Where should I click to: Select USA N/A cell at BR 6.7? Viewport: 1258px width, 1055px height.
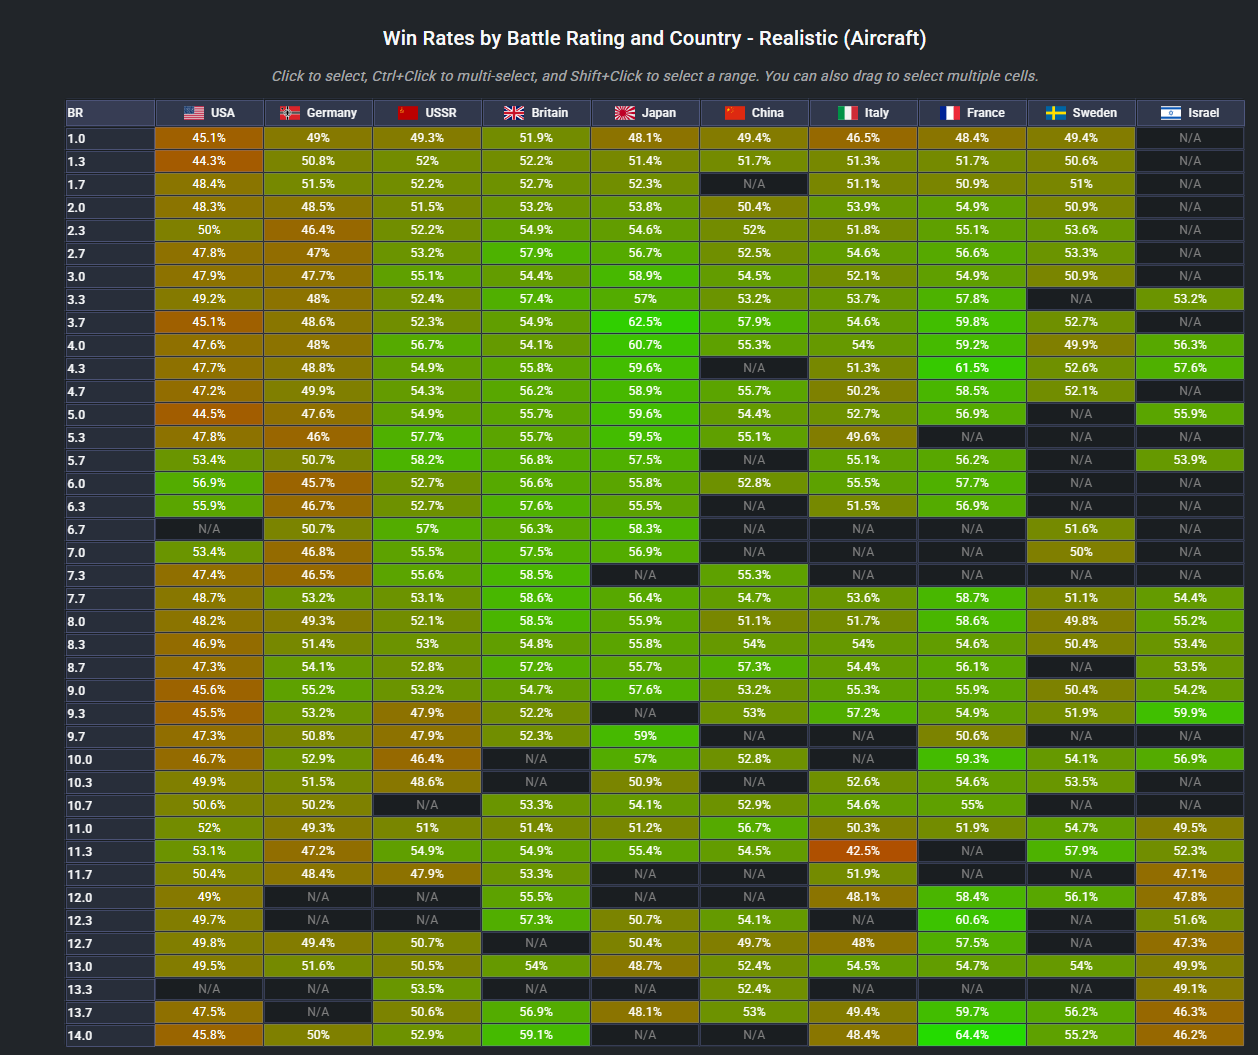pyautogui.click(x=209, y=529)
